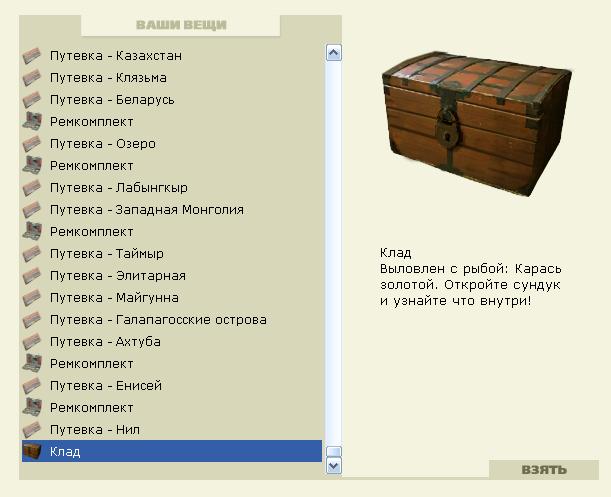Click the ticket icon beside Путевка - Элитарная
611x497 pixels.
32,276
